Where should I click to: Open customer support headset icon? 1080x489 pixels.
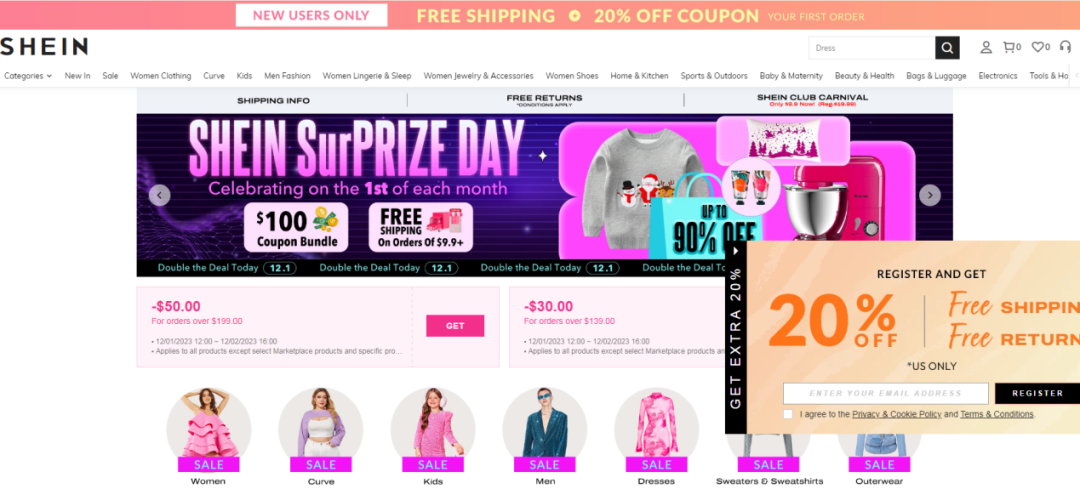pos(1065,47)
